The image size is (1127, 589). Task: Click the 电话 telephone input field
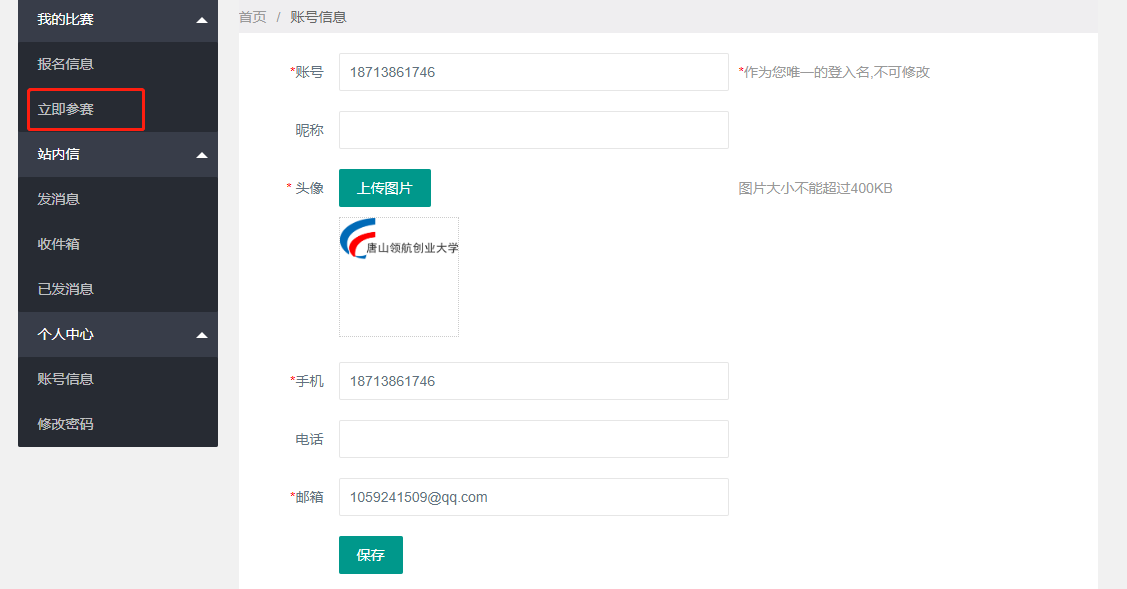[533, 439]
